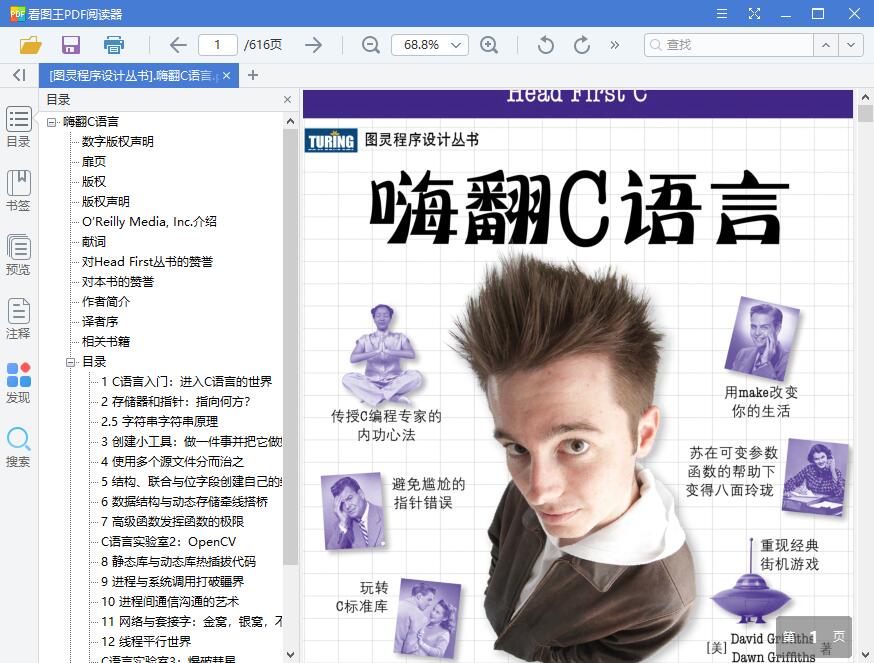Click the page number input field
This screenshot has width=874, height=663.
coord(218,45)
